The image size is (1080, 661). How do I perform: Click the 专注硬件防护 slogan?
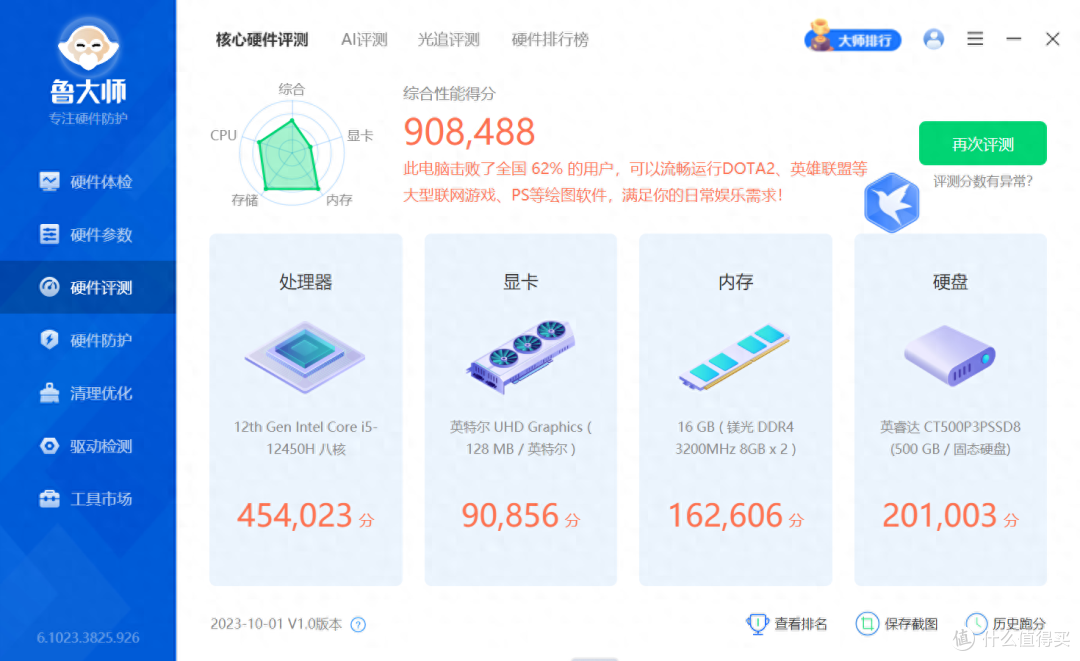click(88, 118)
